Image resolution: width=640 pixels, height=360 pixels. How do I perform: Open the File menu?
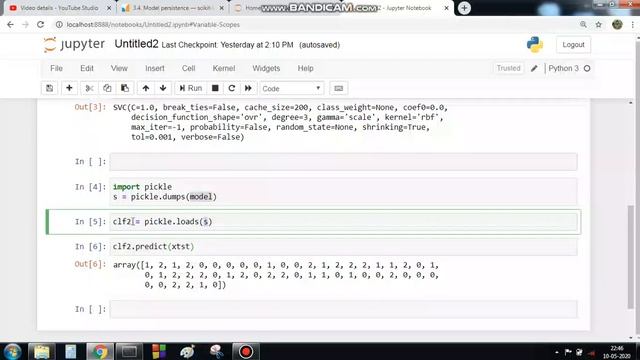tap(56, 68)
